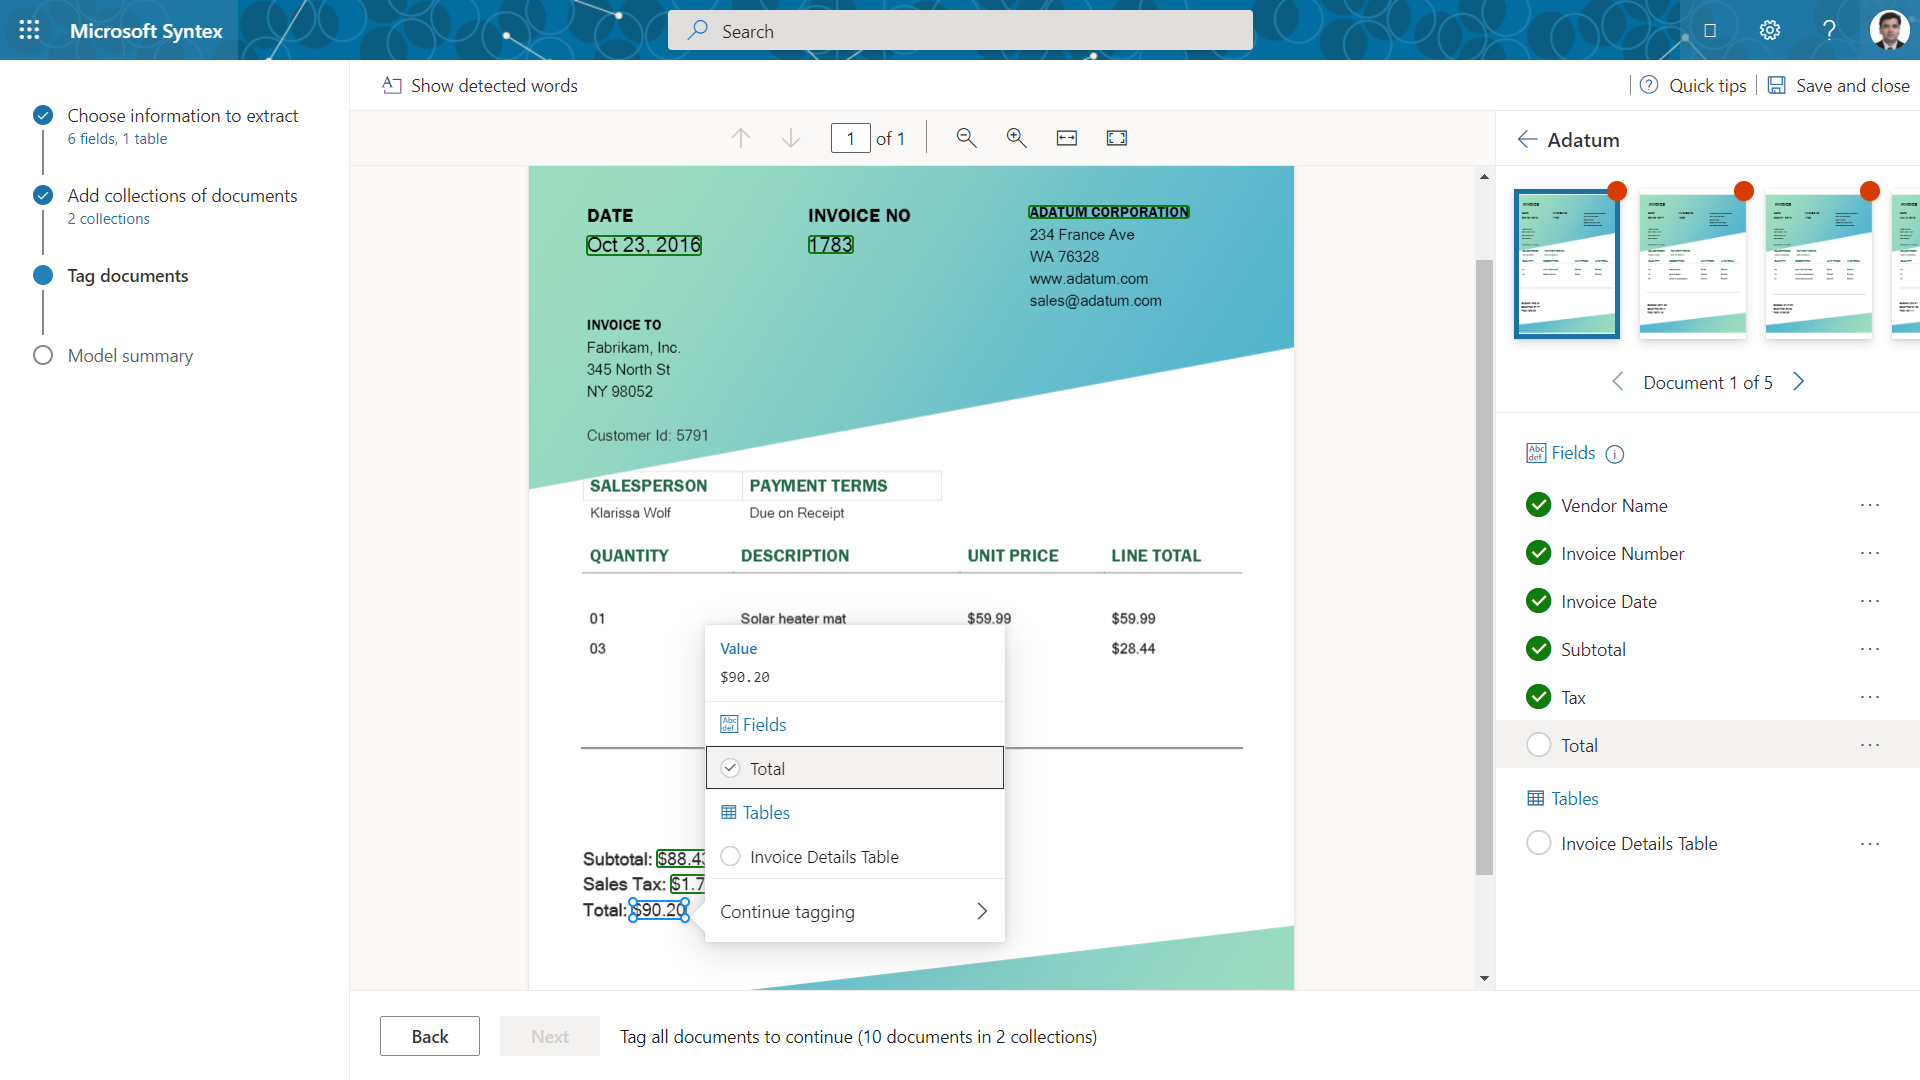Open the settings gear icon
The height and width of the screenshot is (1080, 1920).
pos(1770,30)
